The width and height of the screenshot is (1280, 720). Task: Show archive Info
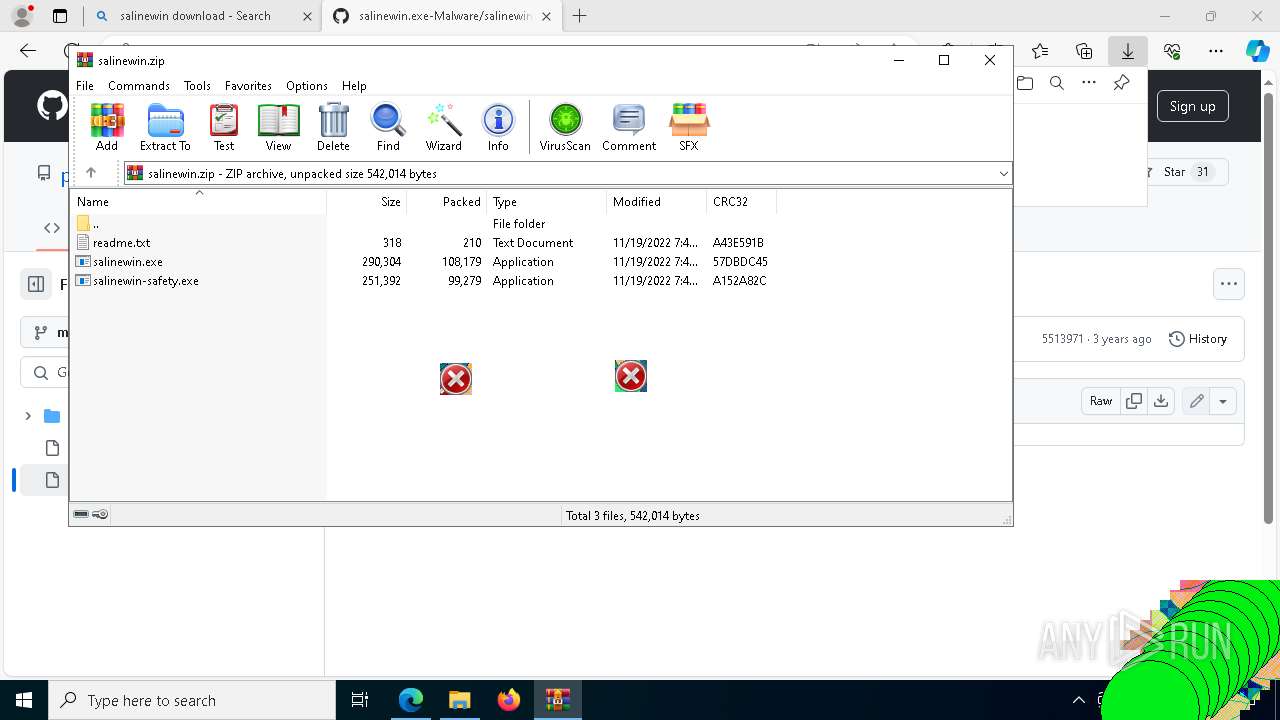click(498, 127)
